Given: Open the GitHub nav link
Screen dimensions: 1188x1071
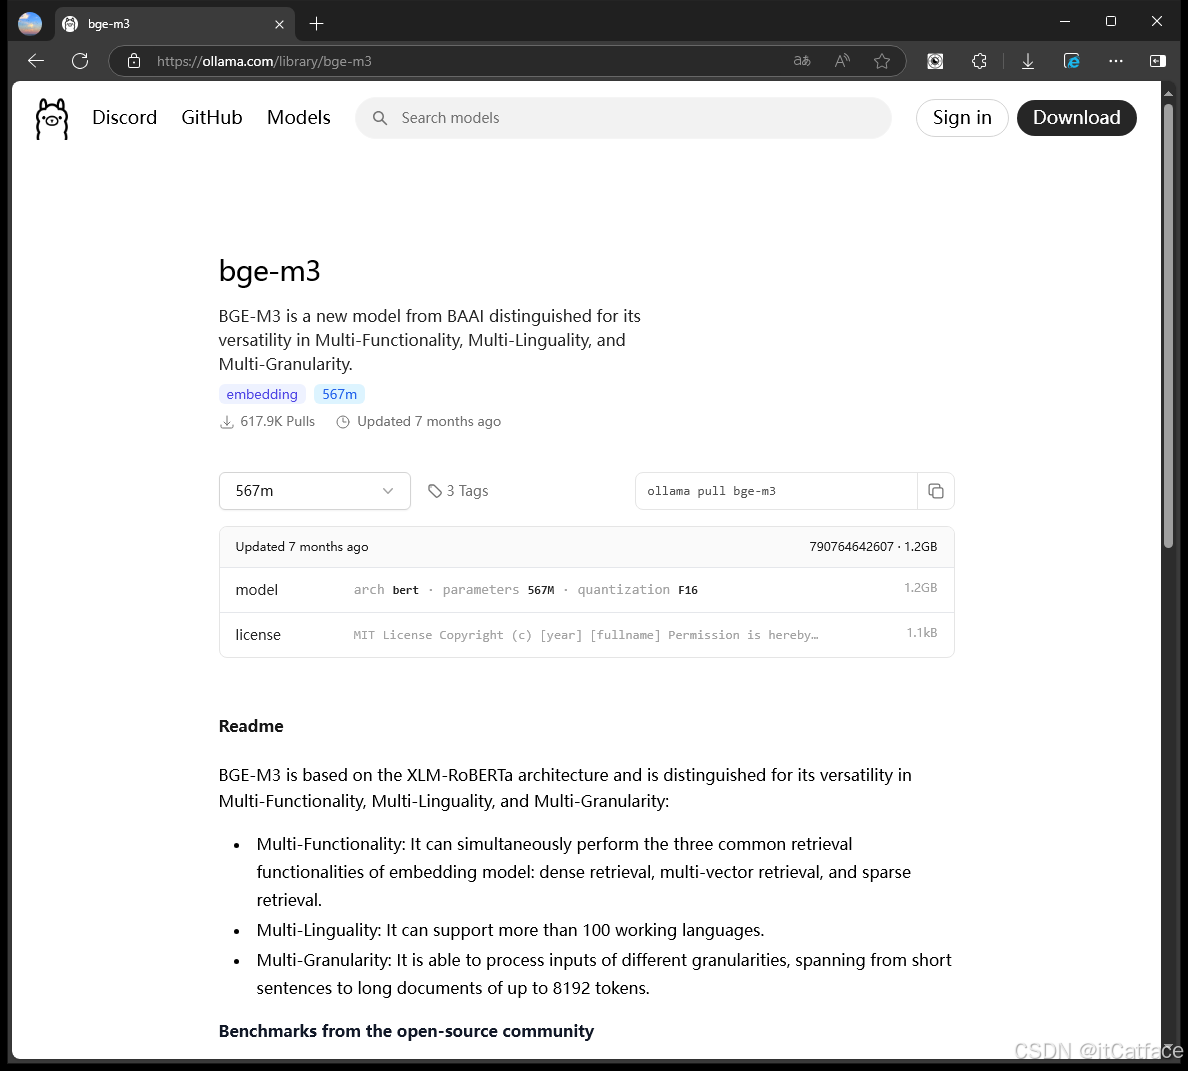Looking at the screenshot, I should click(211, 117).
